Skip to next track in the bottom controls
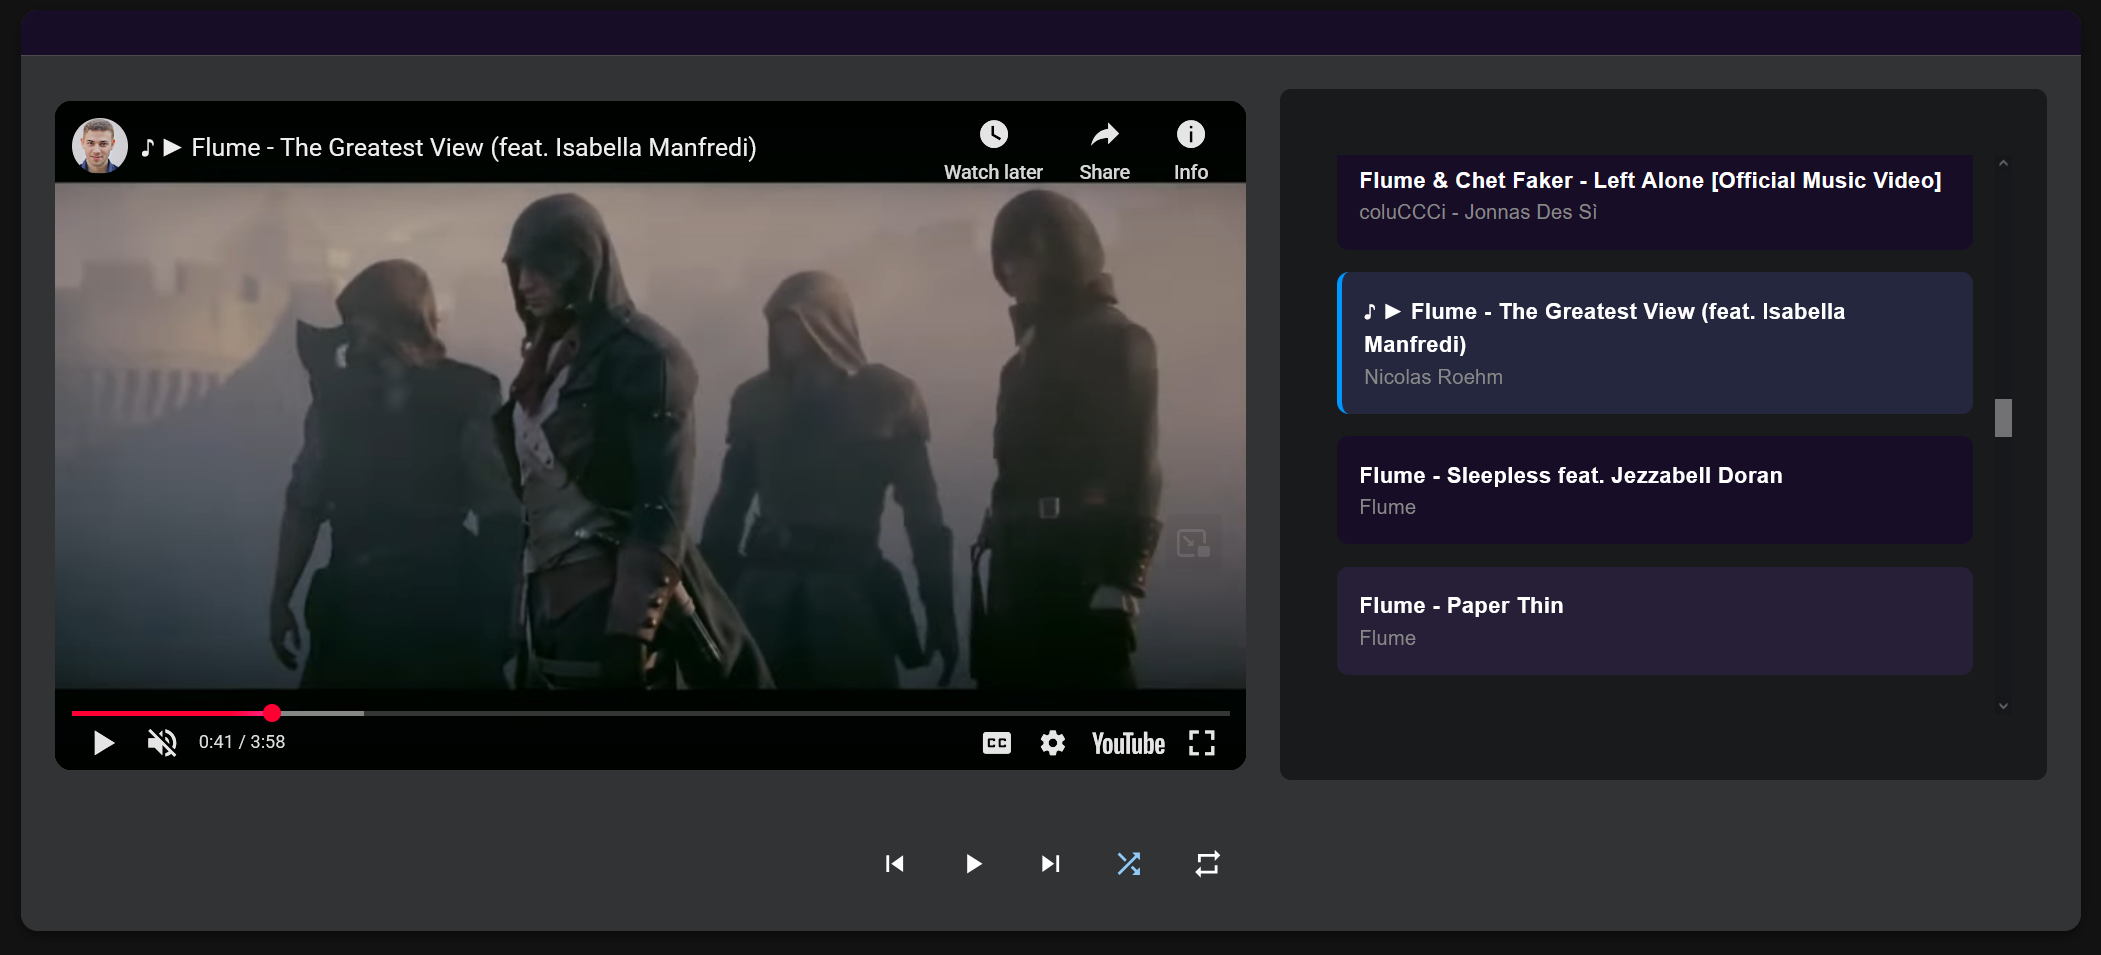 (x=1050, y=864)
